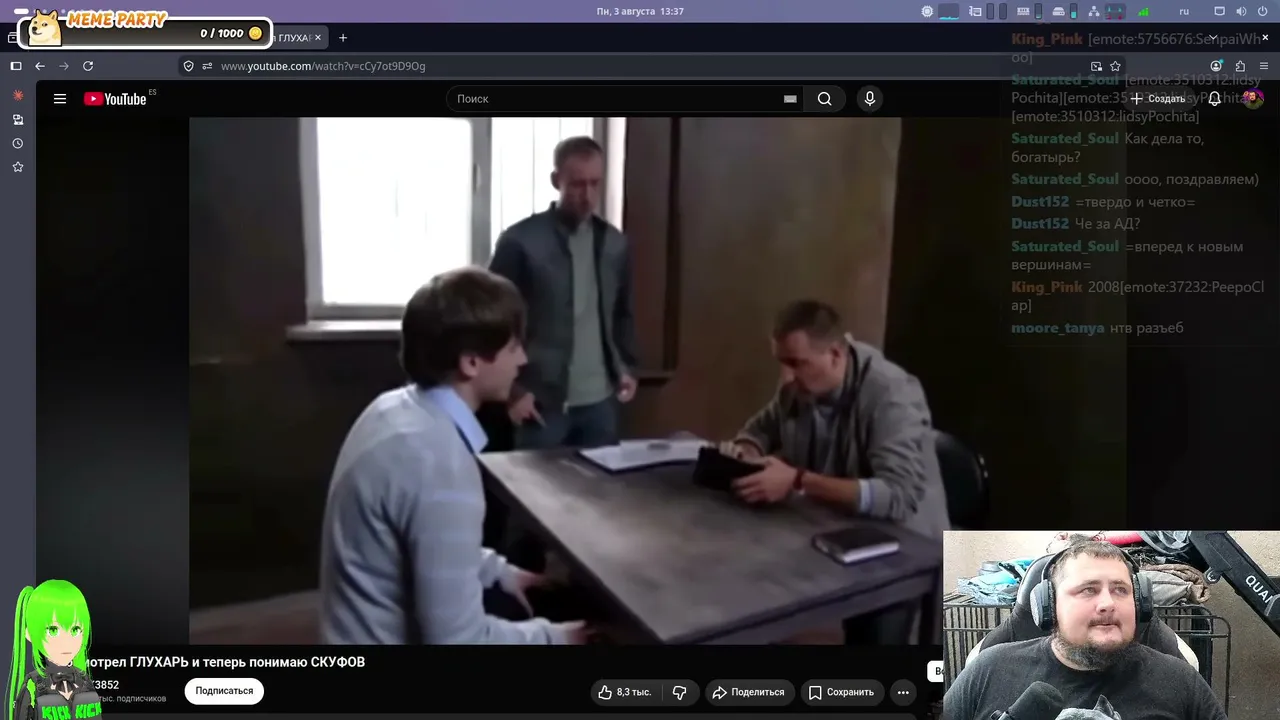Open browser extensions puzzle icon
The height and width of the screenshot is (720, 1280).
(1240, 66)
